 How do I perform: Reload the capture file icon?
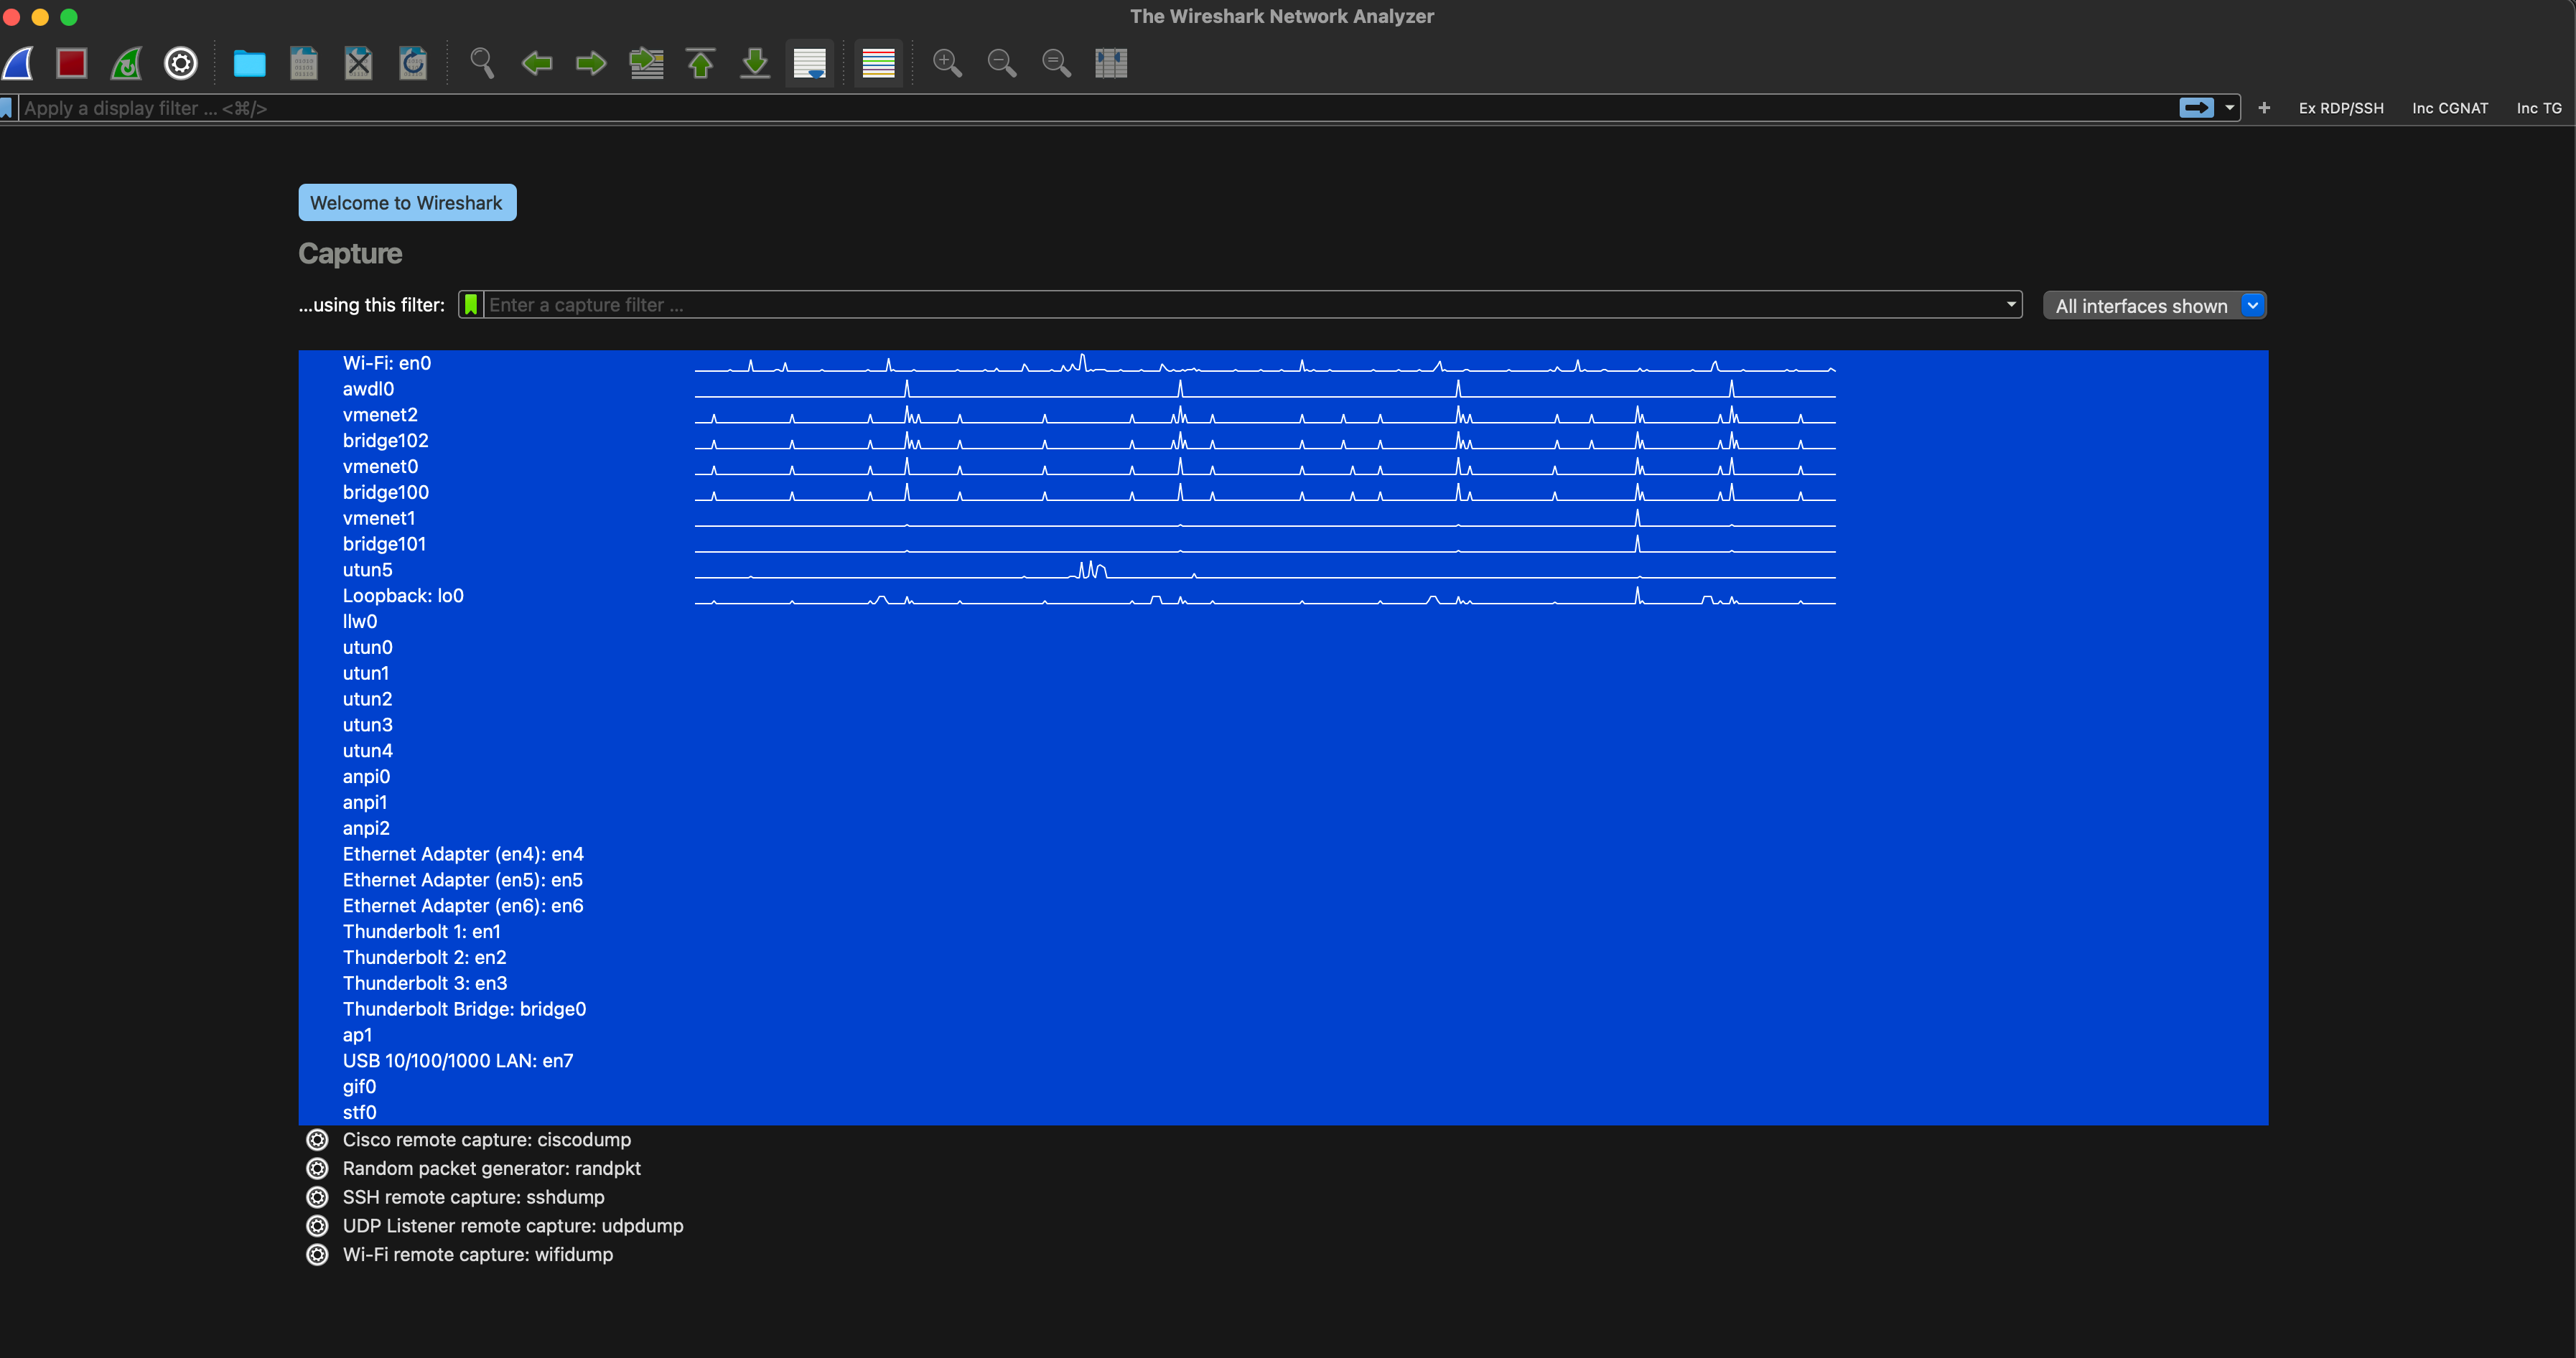click(x=413, y=63)
